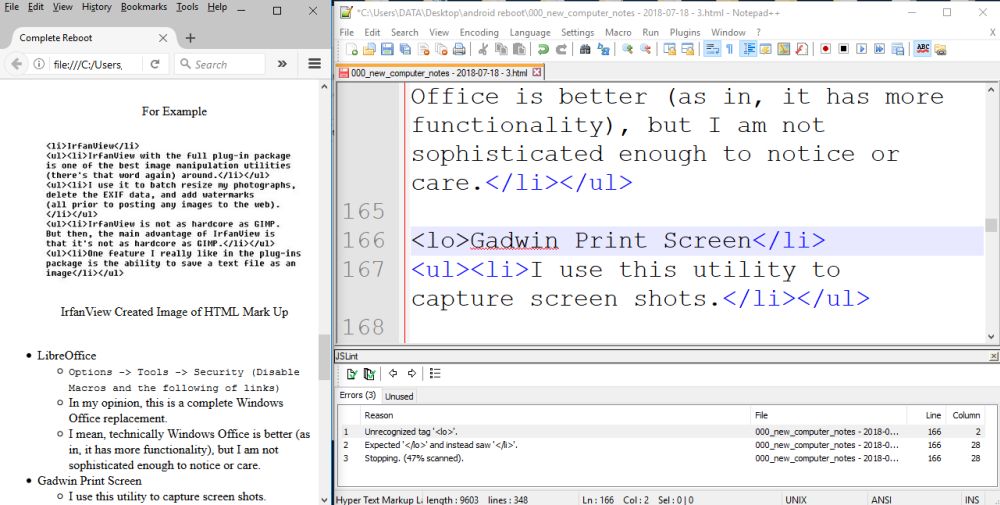
Task: Open the Plugins menu in Notepad++
Action: point(685,32)
